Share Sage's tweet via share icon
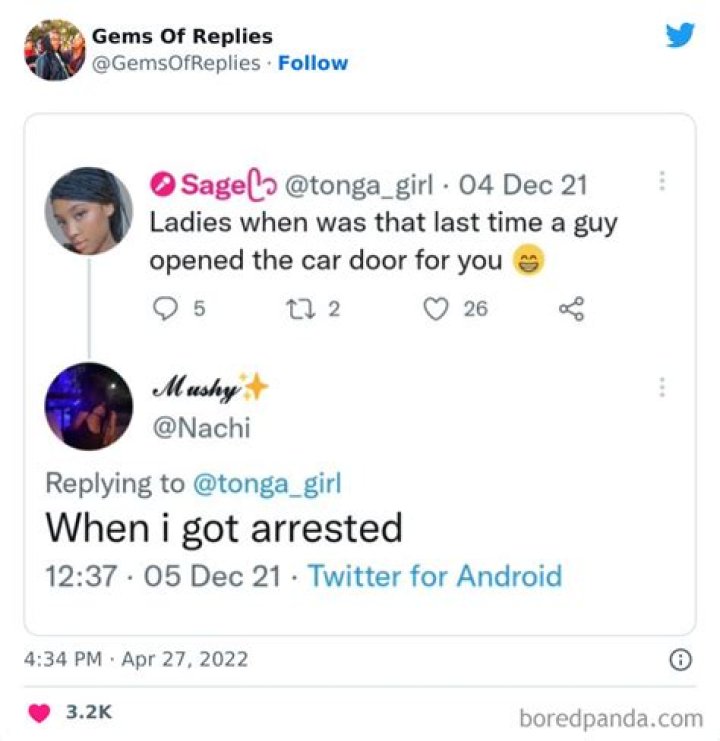 click(572, 309)
